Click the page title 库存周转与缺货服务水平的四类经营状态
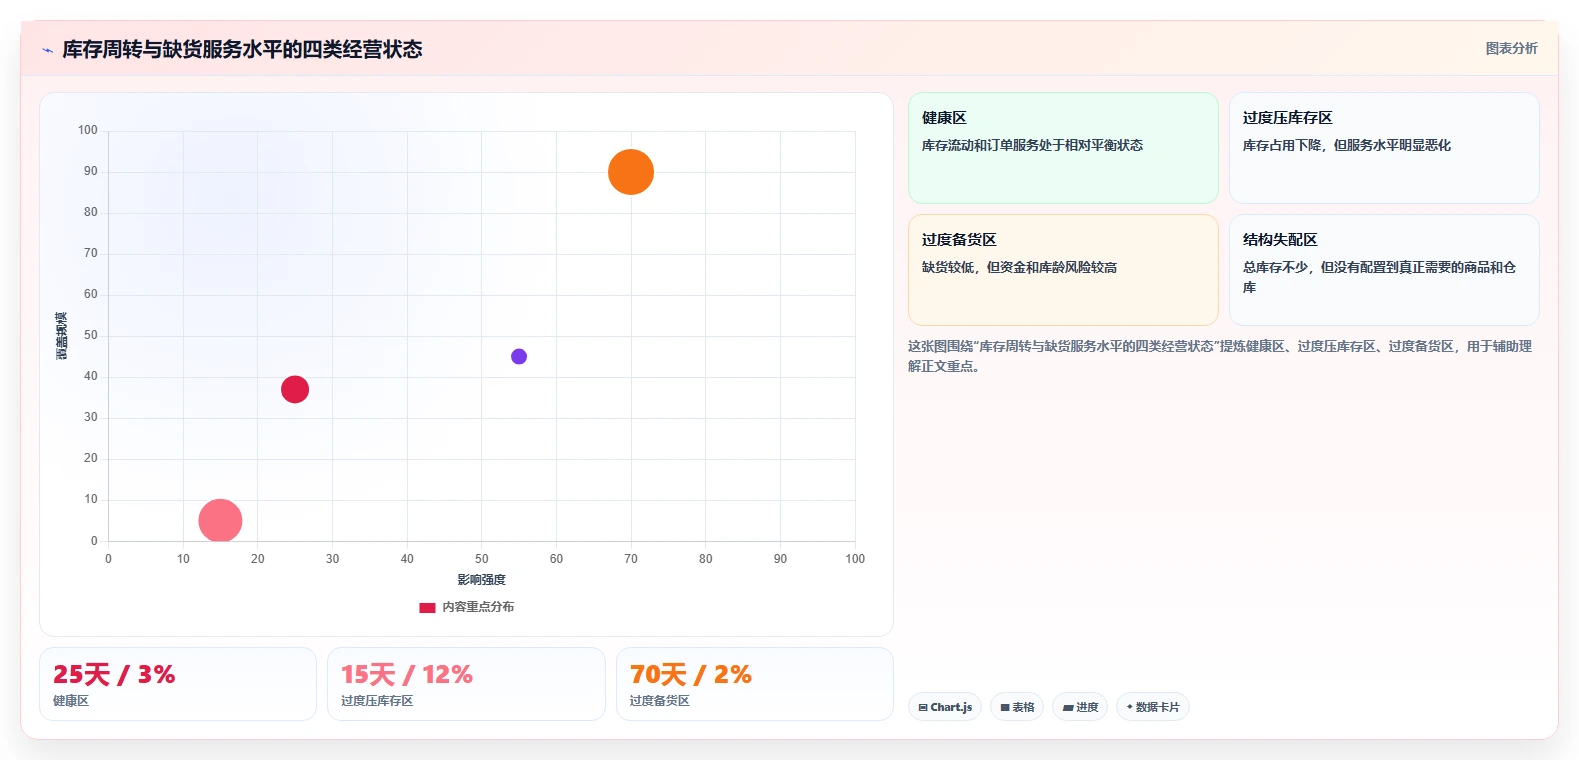The width and height of the screenshot is (1579, 760). tap(242, 49)
